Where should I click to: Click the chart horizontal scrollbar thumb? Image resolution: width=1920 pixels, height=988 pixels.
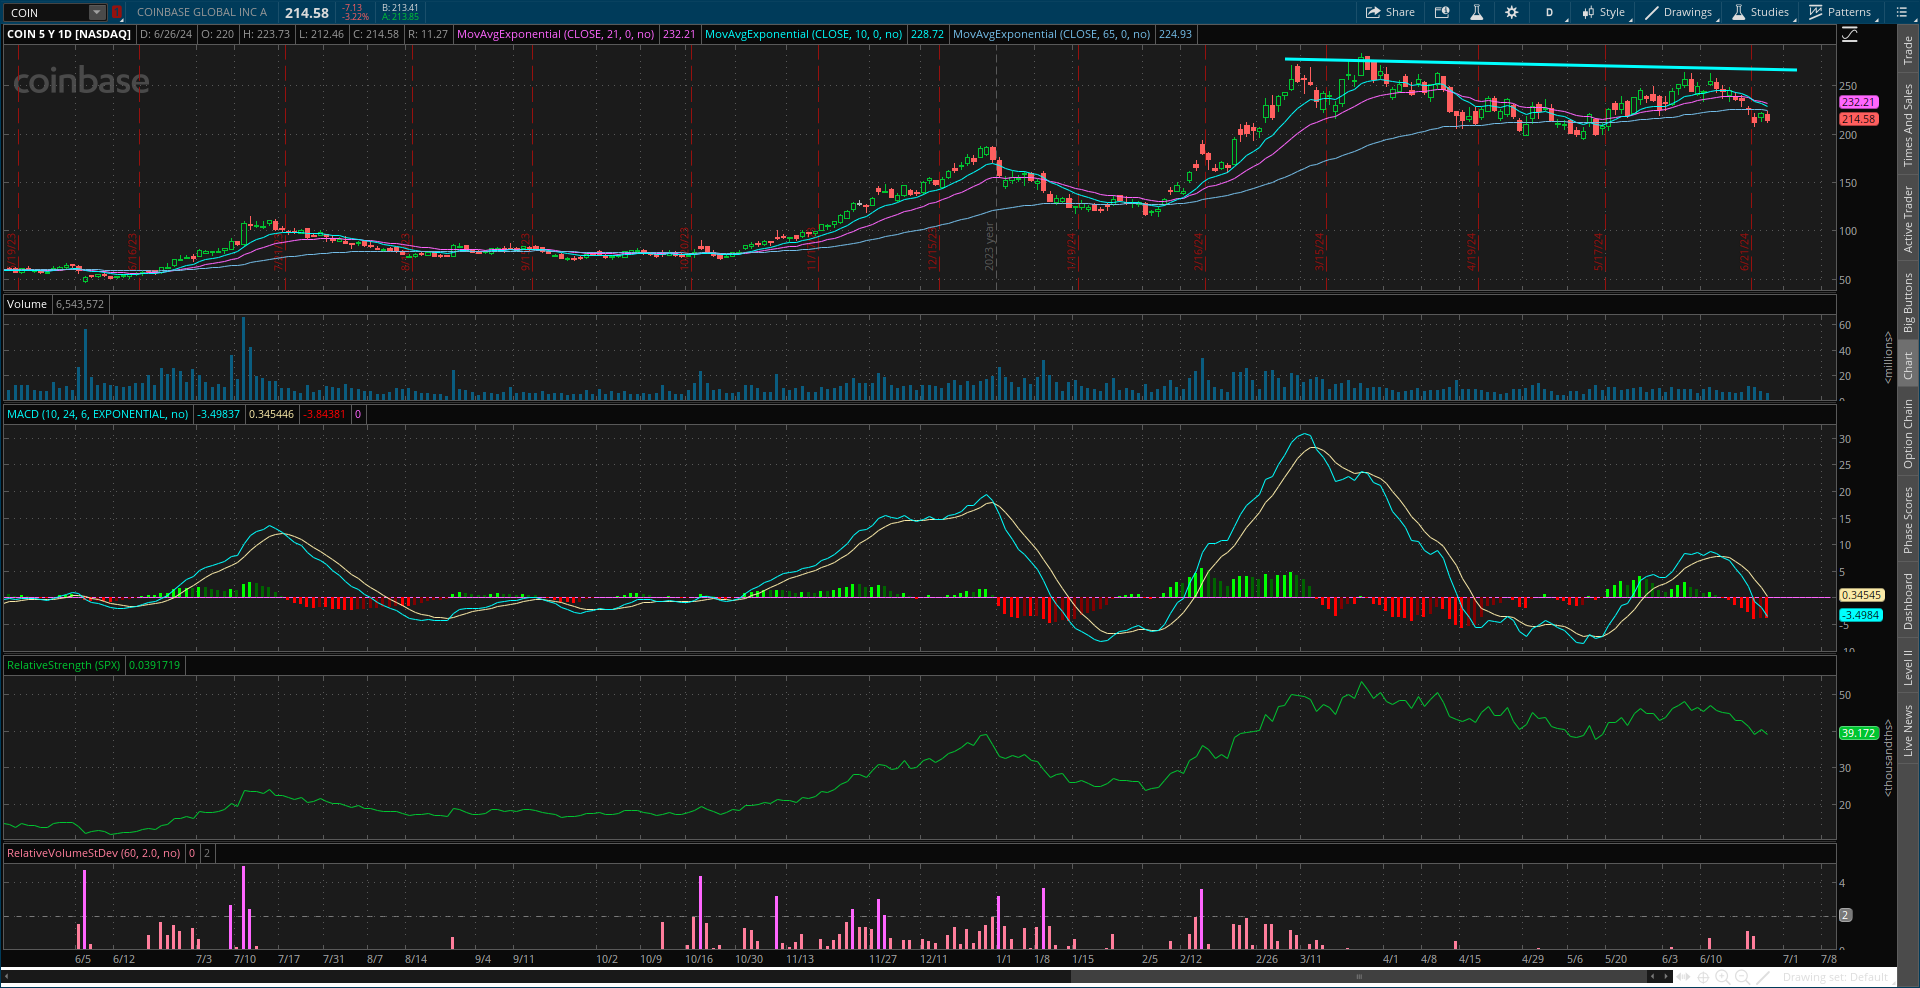[1358, 977]
